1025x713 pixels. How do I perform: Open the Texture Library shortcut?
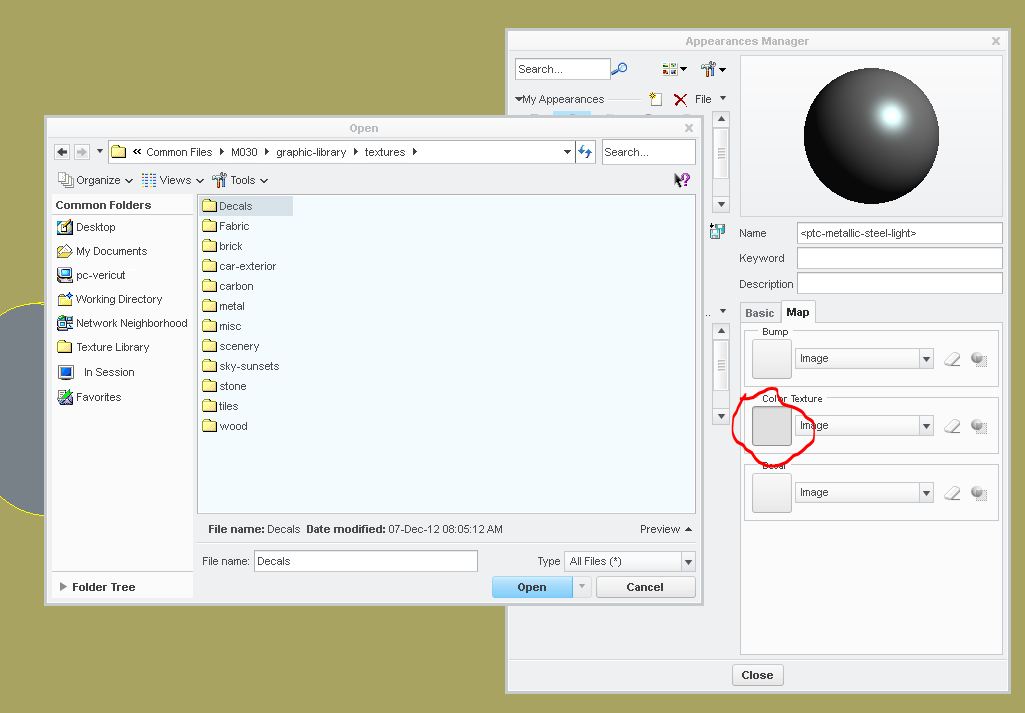pos(103,347)
